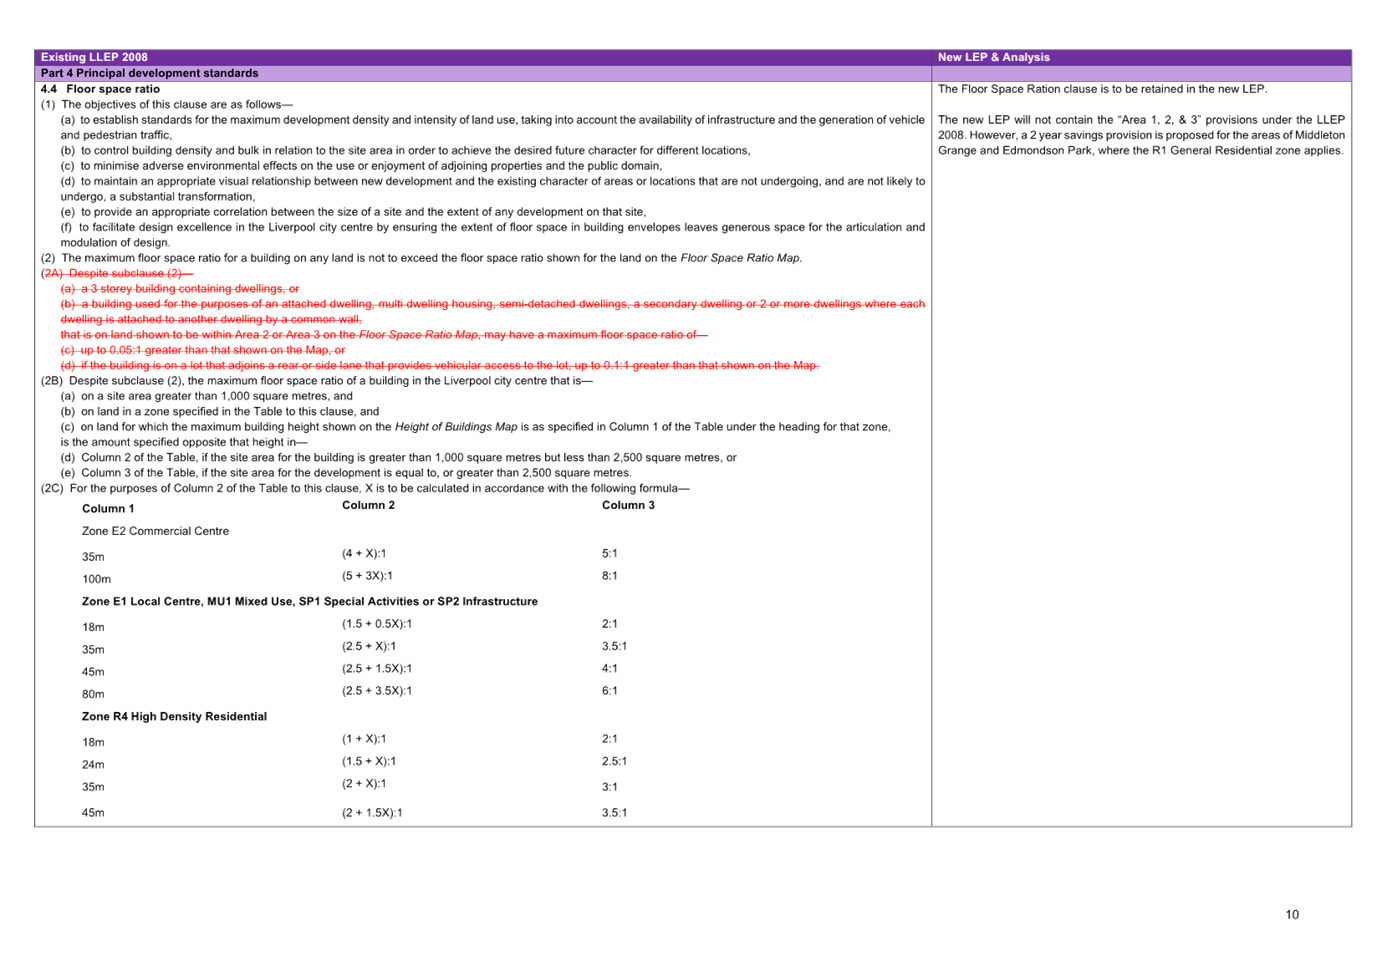This screenshot has width=1382, height=977.
Task: Click struck-through '(c) up to 0.05:1 greater' line
Action: (x=203, y=350)
